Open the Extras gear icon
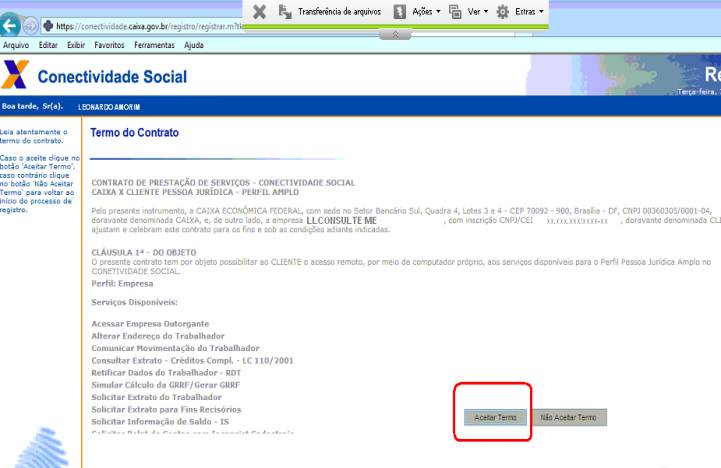721x468 pixels. point(503,11)
